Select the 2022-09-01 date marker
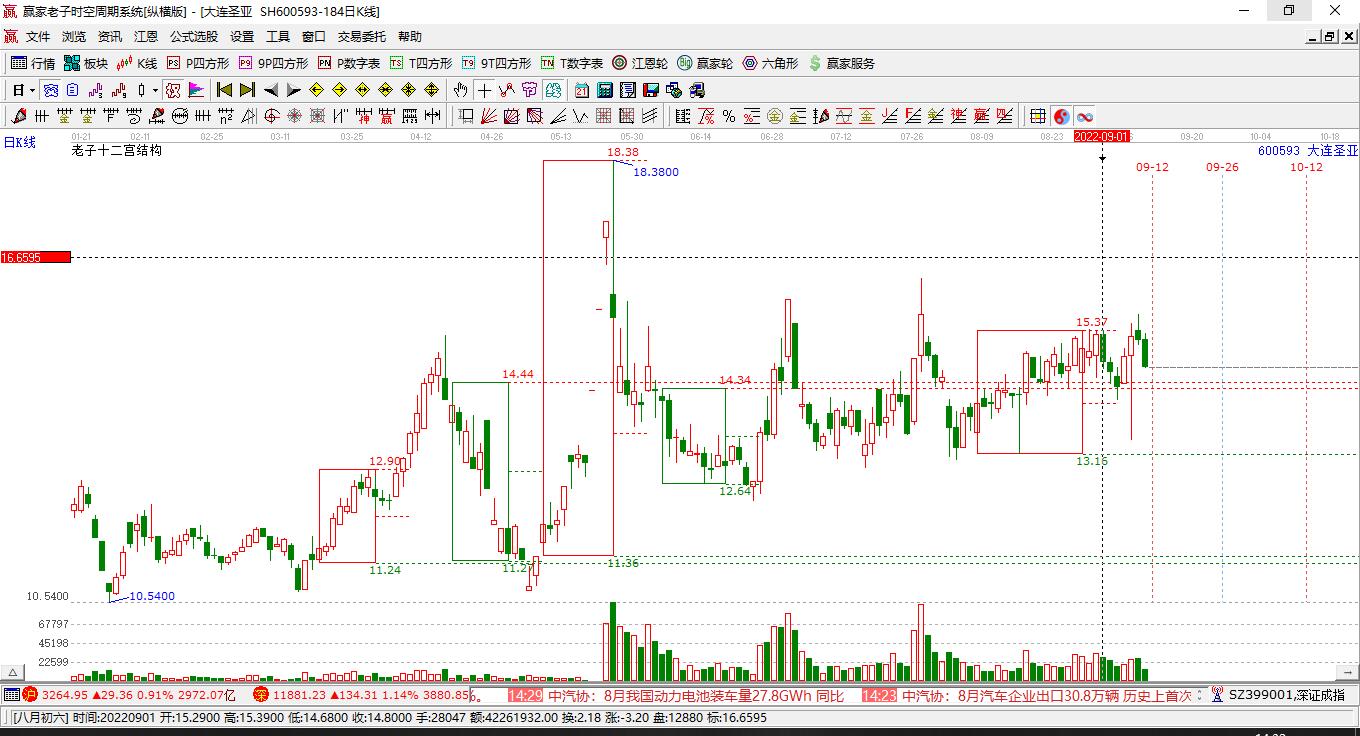 tap(1102, 136)
